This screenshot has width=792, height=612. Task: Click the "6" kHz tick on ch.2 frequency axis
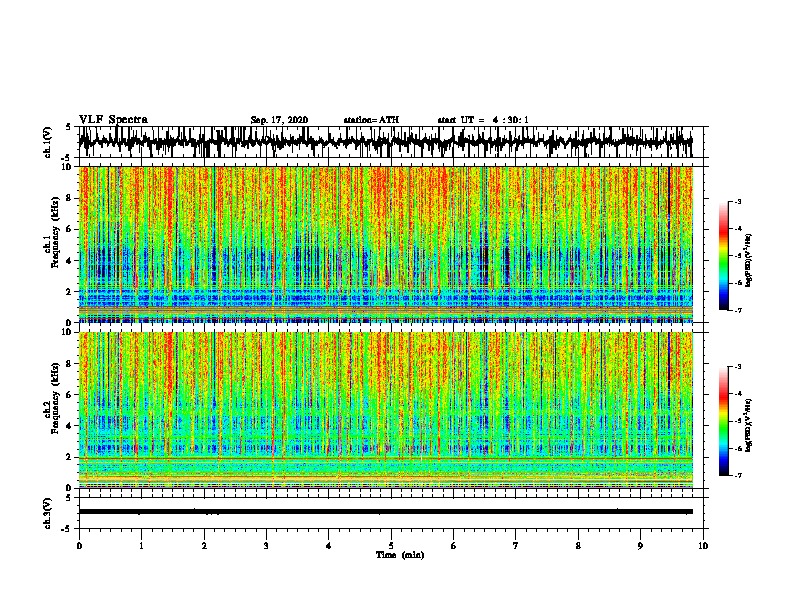point(70,395)
